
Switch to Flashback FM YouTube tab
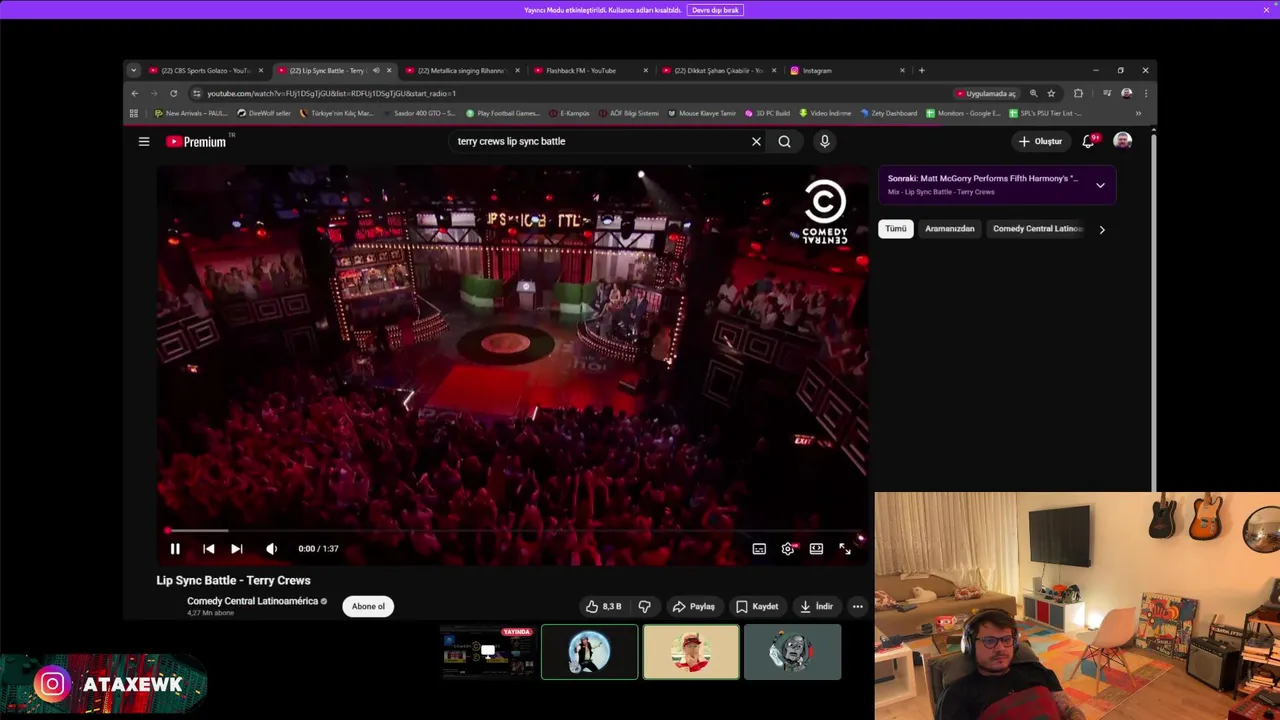[588, 71]
